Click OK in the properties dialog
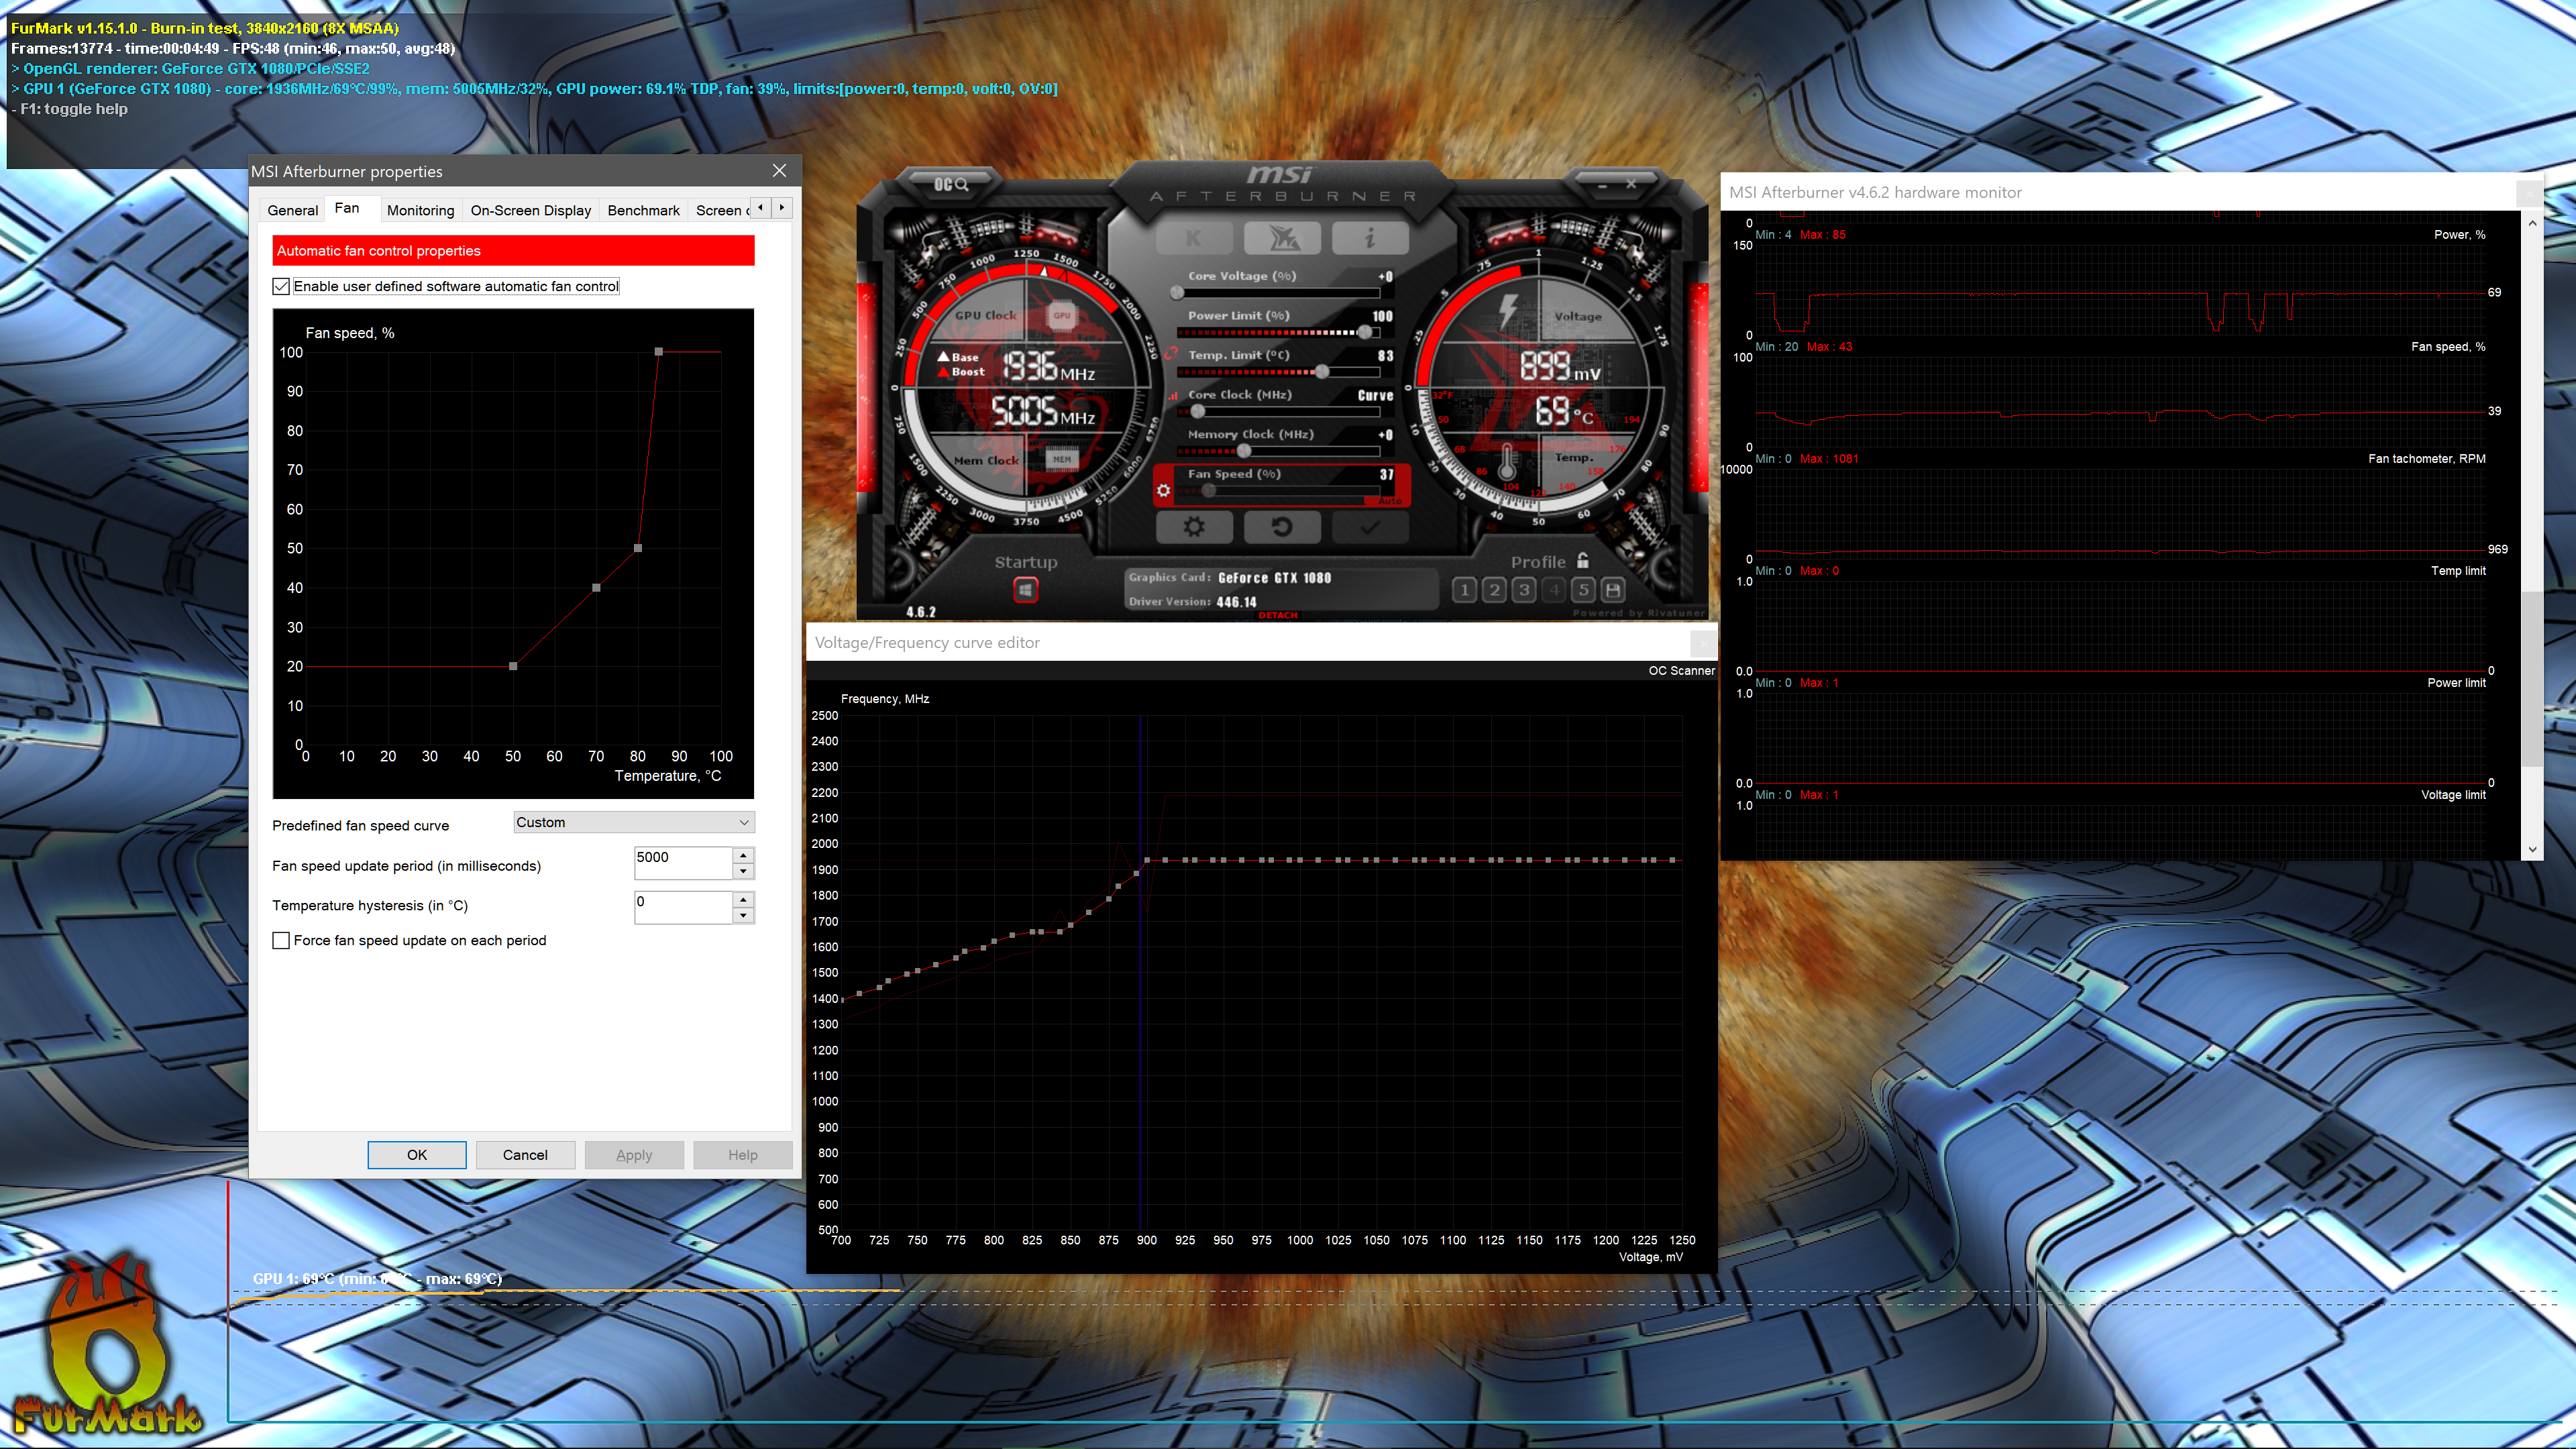The height and width of the screenshot is (1449, 2576). [x=417, y=1155]
